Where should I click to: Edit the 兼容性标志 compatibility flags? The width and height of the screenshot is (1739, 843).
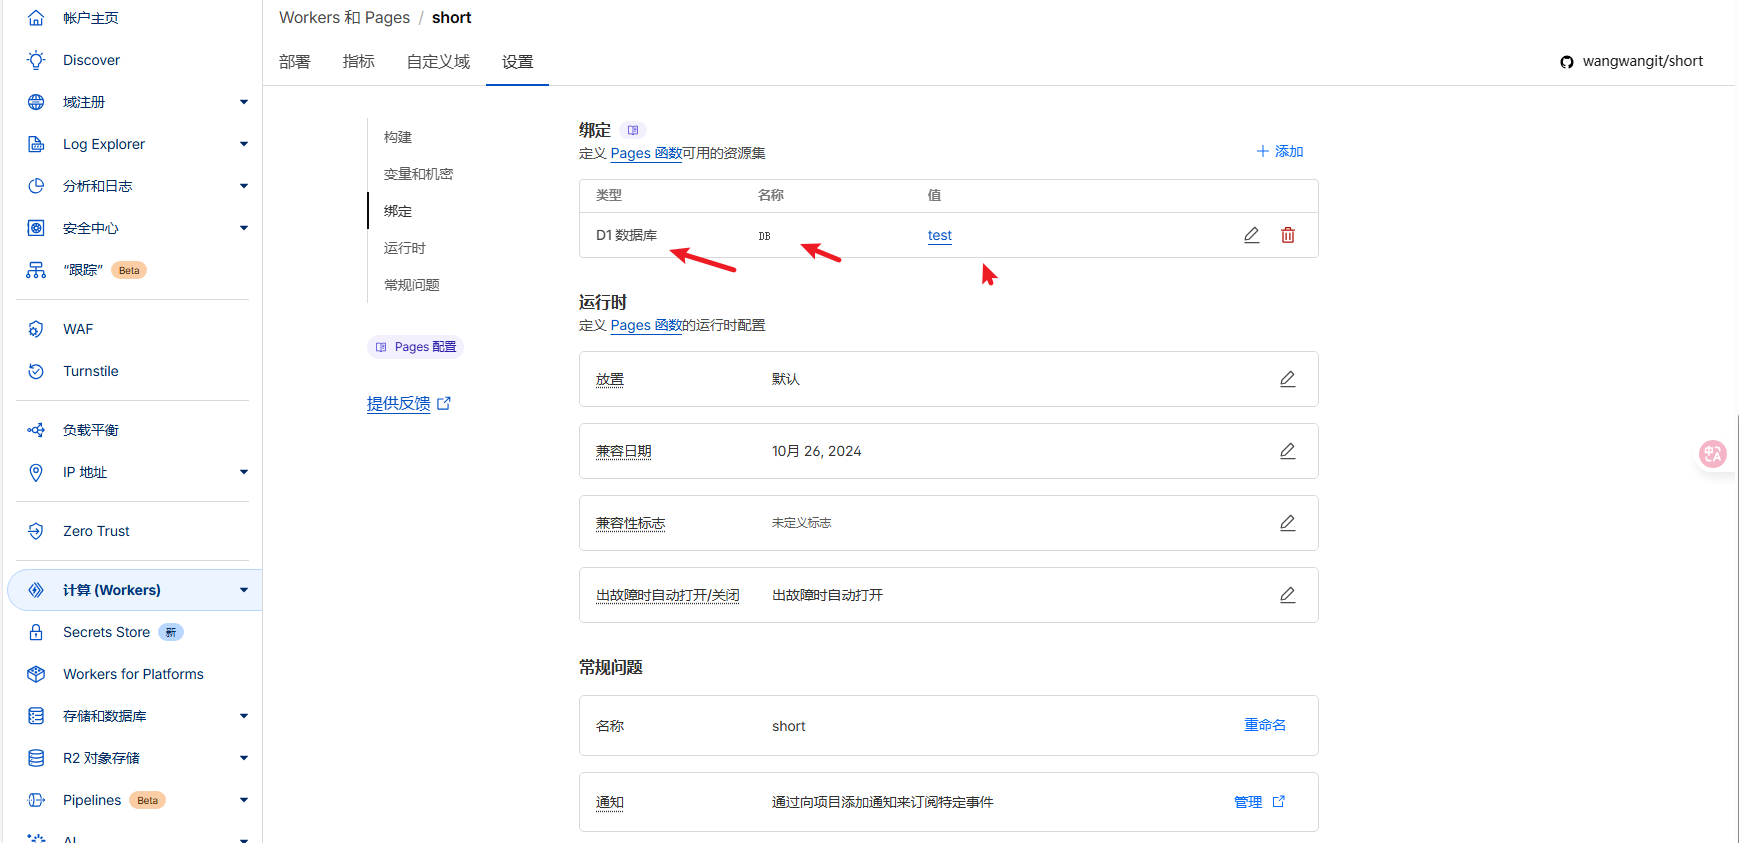pos(1287,523)
